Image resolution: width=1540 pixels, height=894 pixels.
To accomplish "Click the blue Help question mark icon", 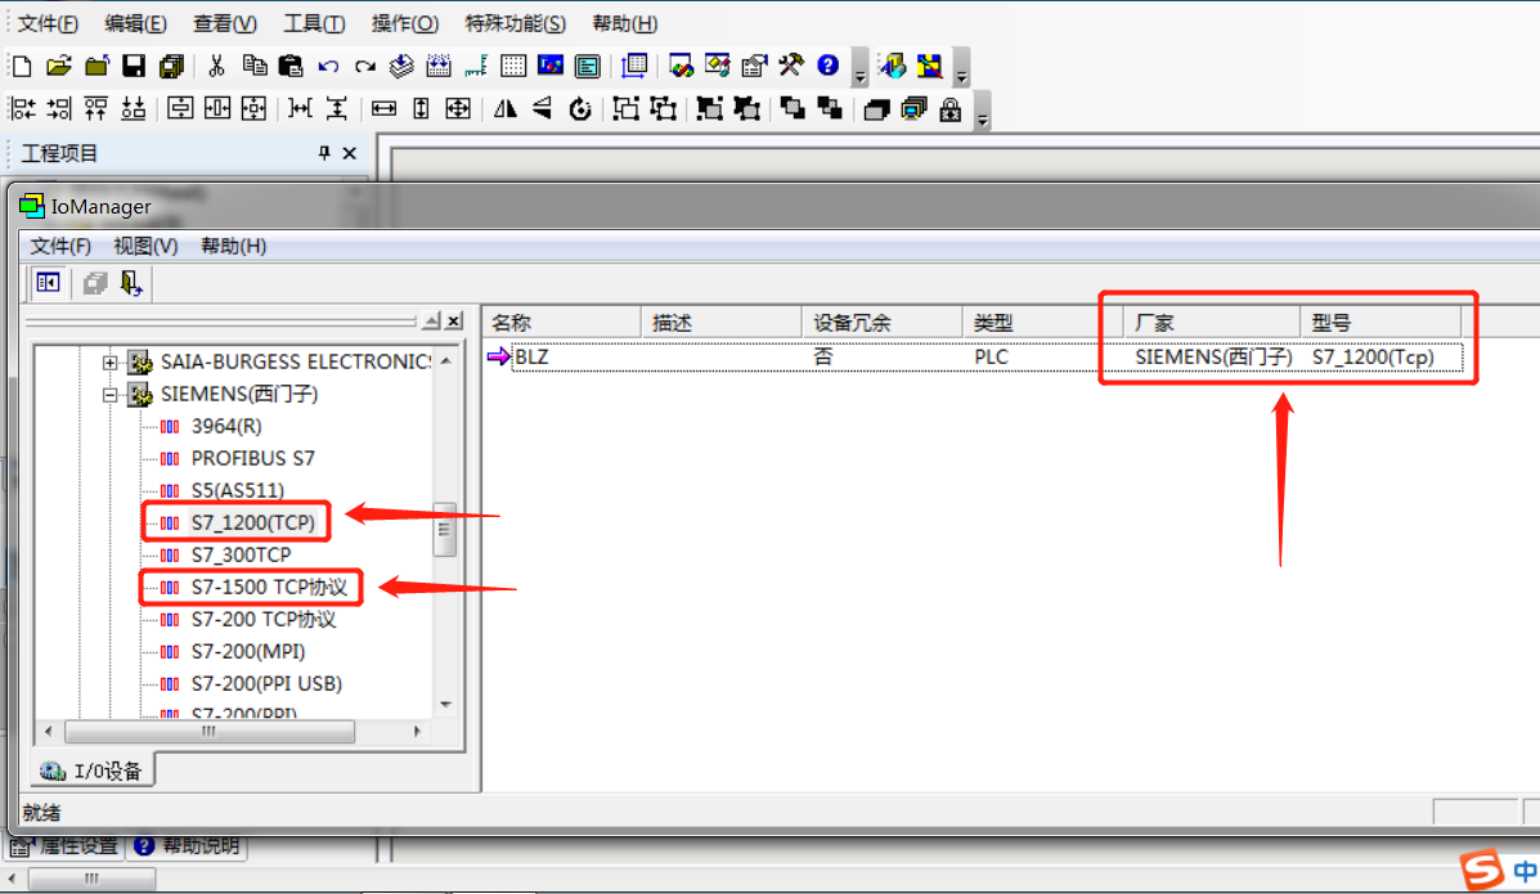I will [828, 66].
